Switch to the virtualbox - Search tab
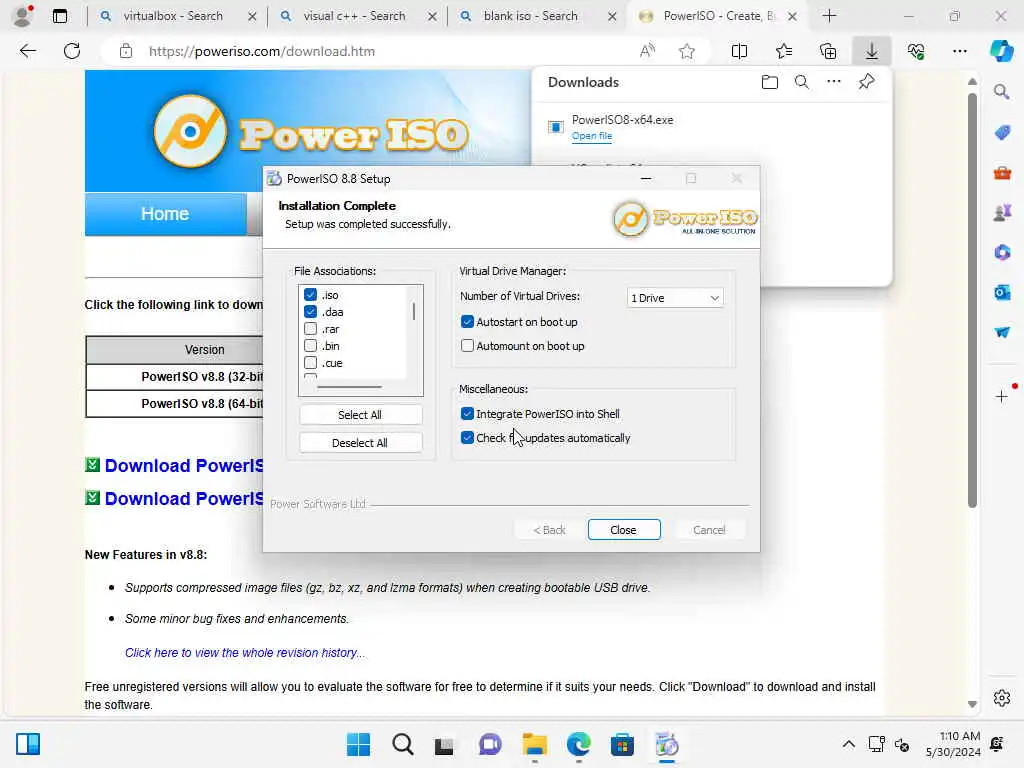 (x=172, y=16)
